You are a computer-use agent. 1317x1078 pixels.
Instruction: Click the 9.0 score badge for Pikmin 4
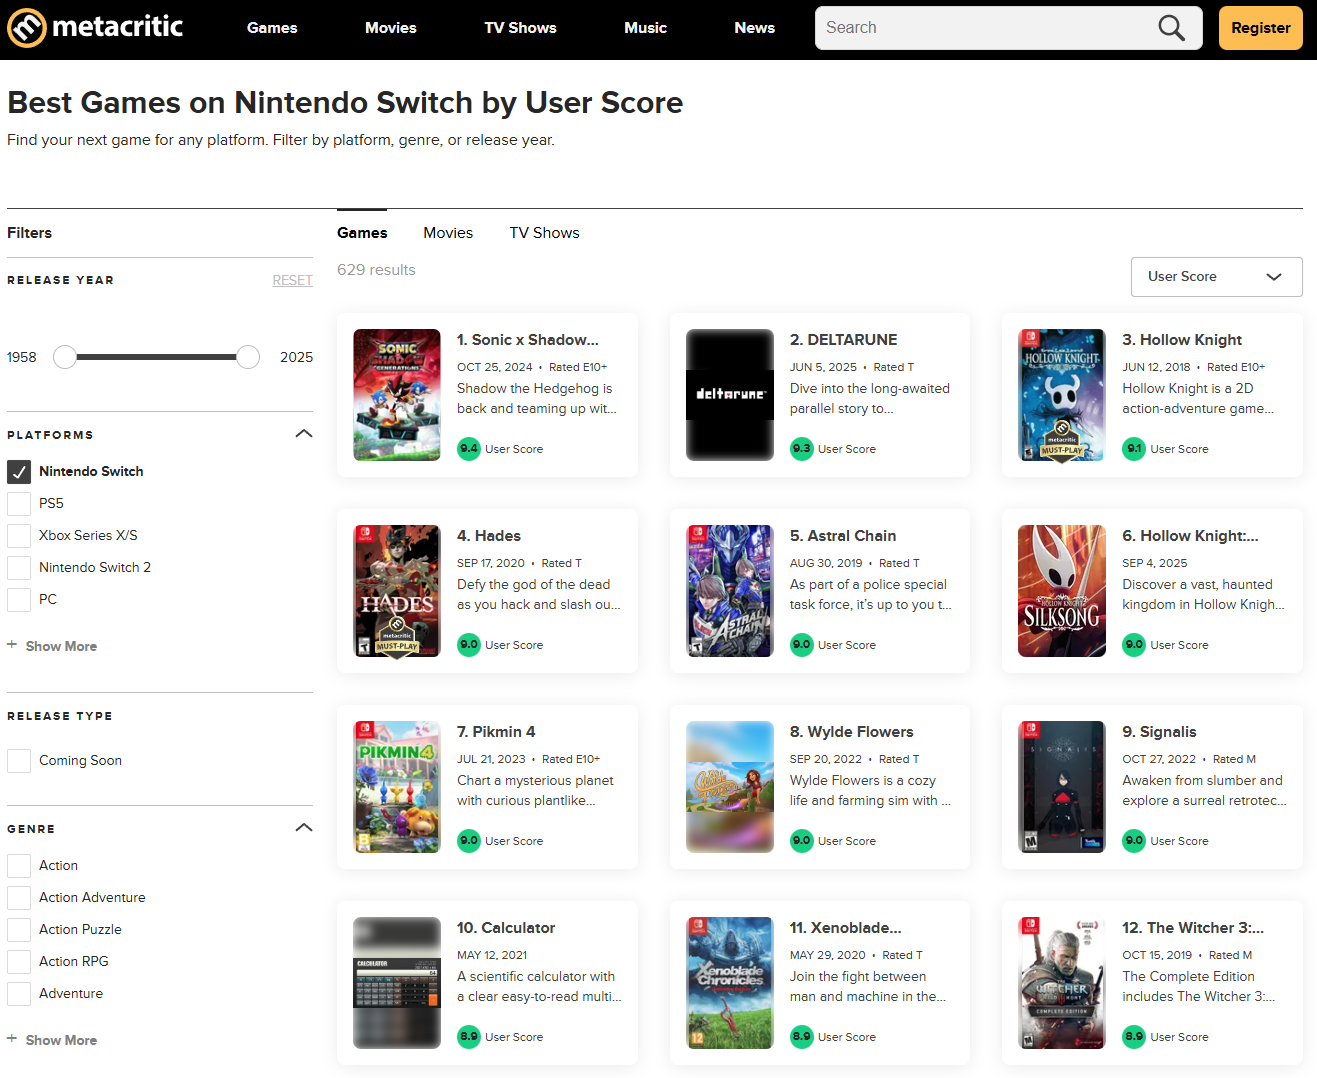click(469, 840)
